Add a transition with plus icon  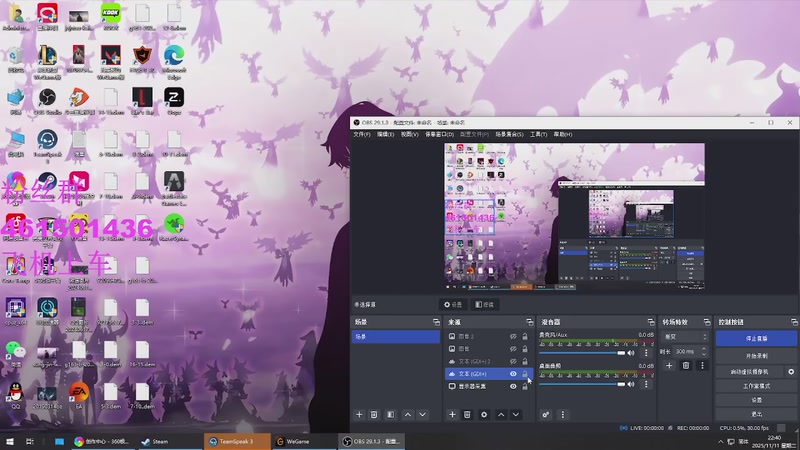tap(669, 365)
